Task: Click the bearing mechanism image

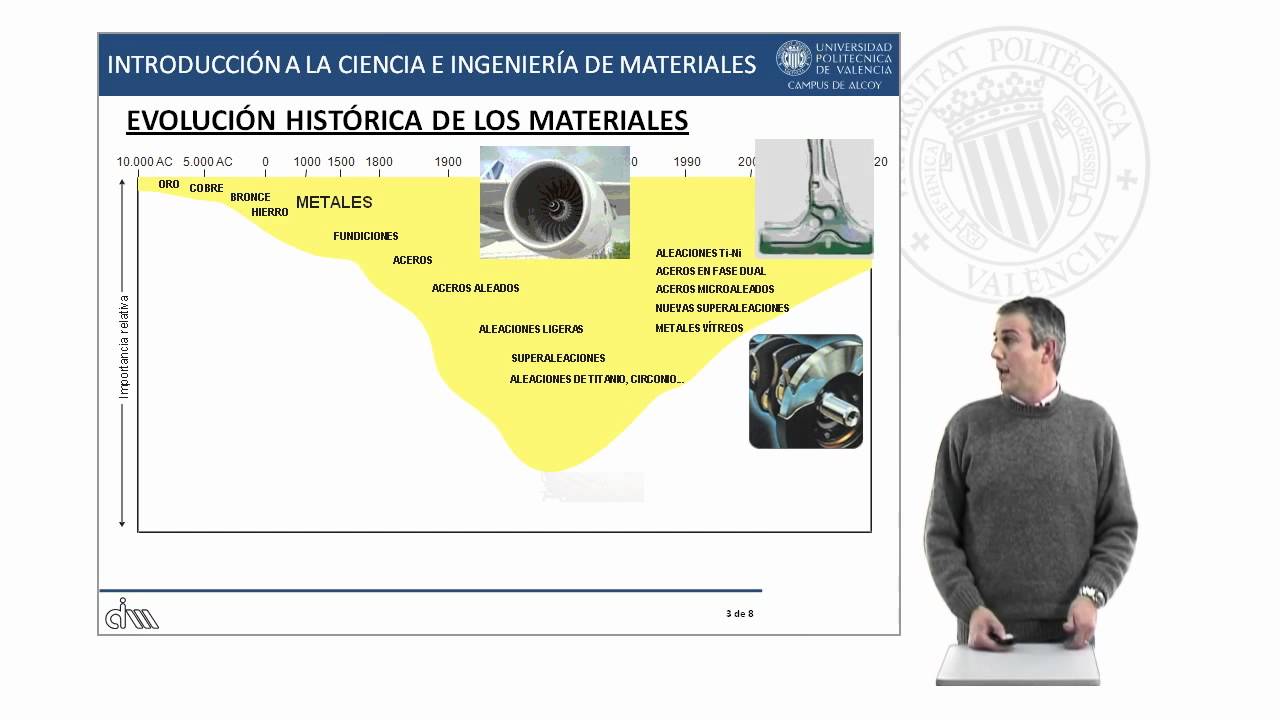Action: (x=805, y=391)
